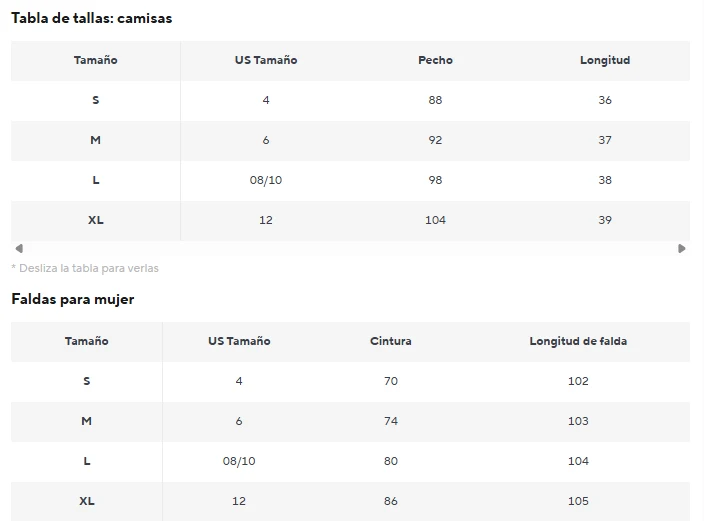Select the M size row label in shirts table
704x521 pixels.
pos(96,140)
